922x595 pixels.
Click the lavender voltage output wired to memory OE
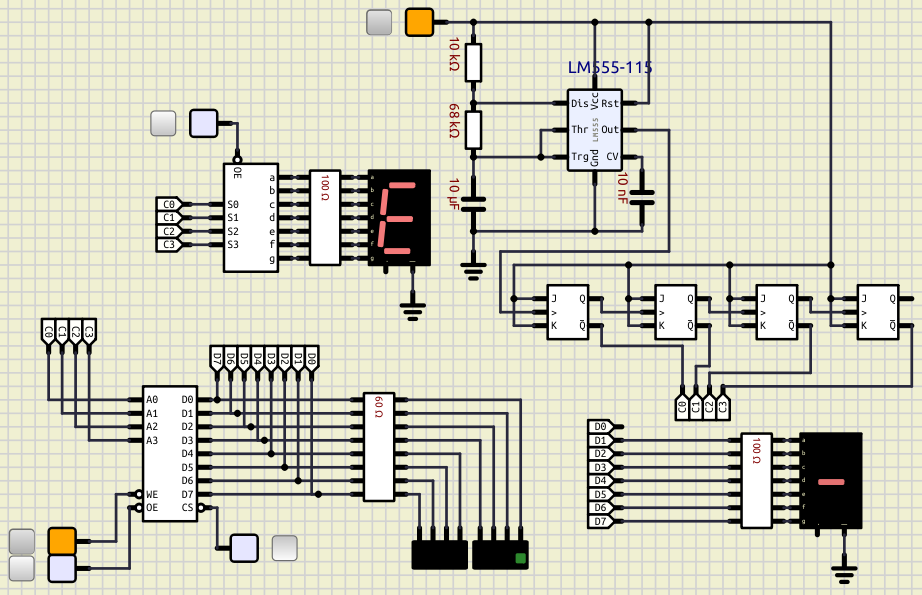coord(62,569)
